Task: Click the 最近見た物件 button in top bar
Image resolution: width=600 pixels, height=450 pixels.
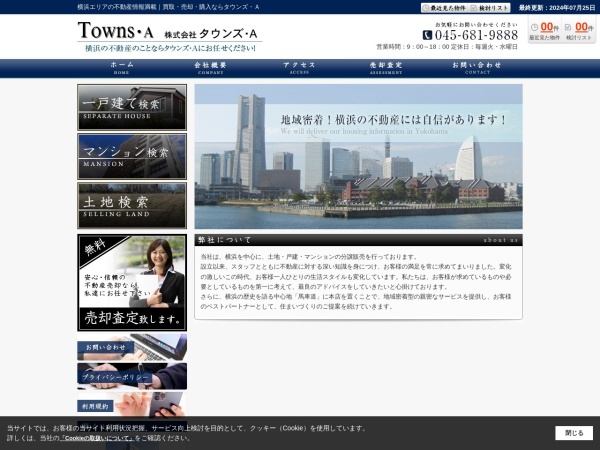Action: pyautogui.click(x=445, y=8)
